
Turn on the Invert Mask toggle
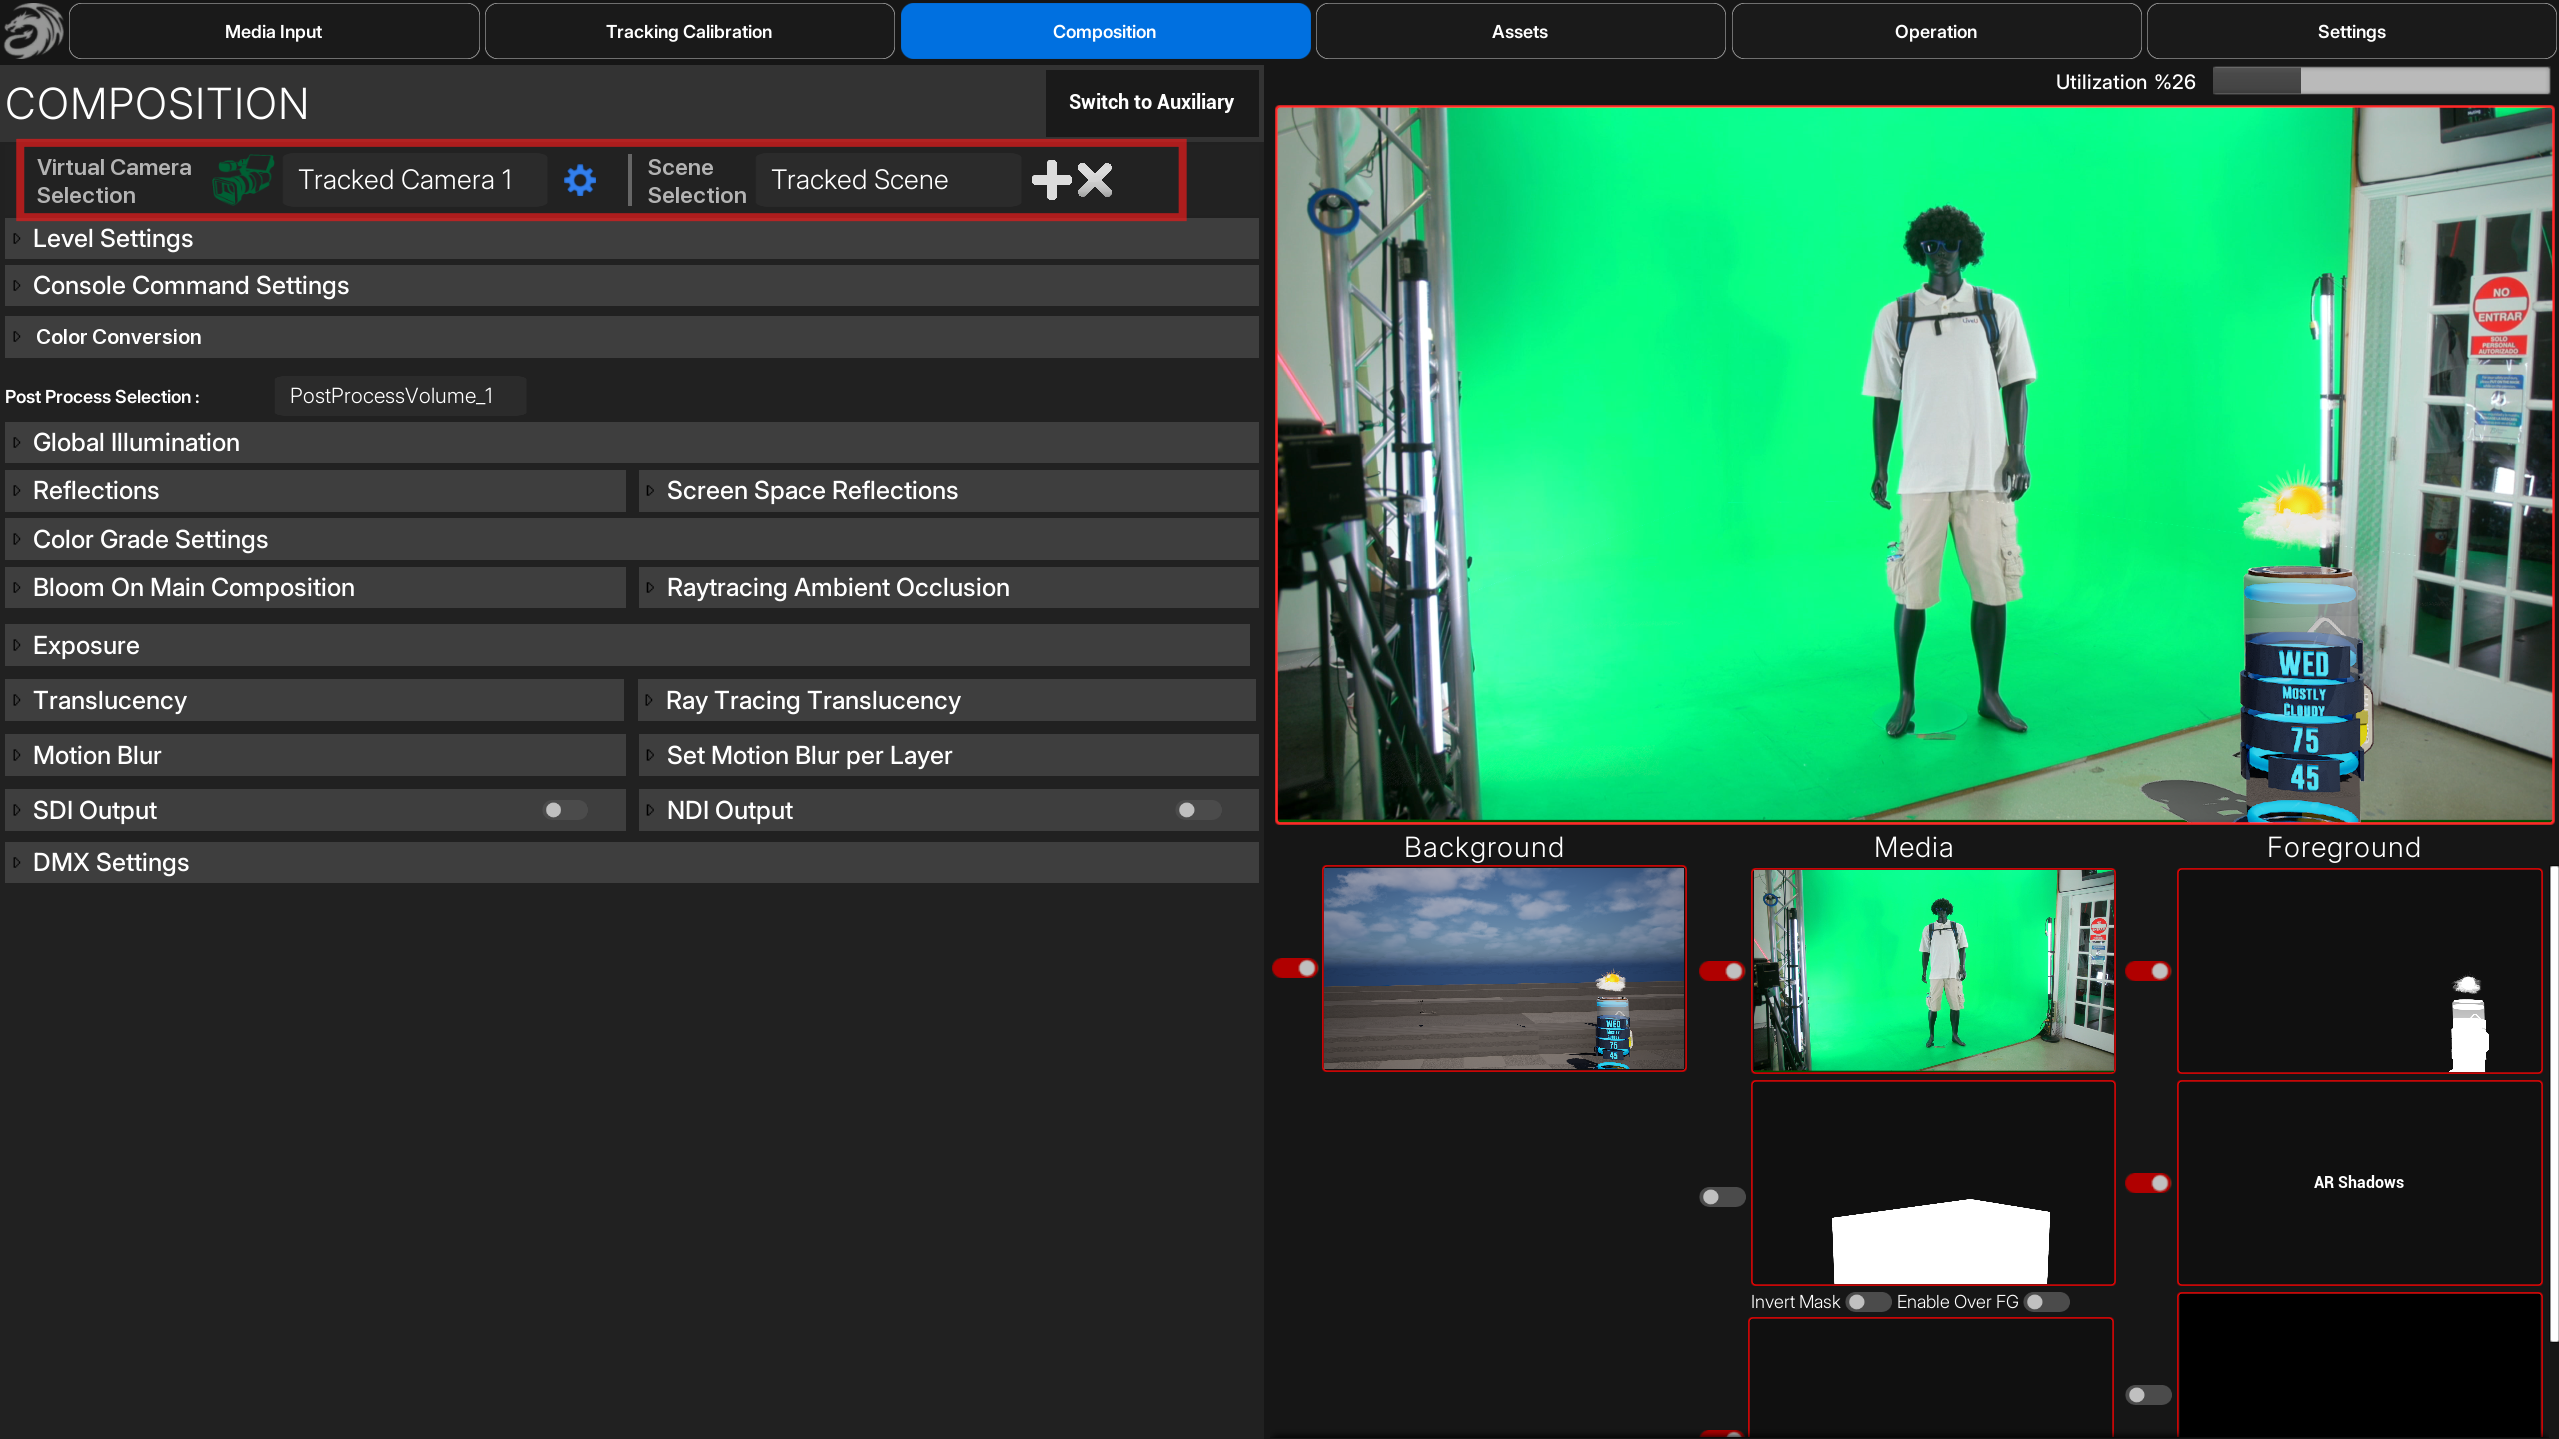[1866, 1302]
